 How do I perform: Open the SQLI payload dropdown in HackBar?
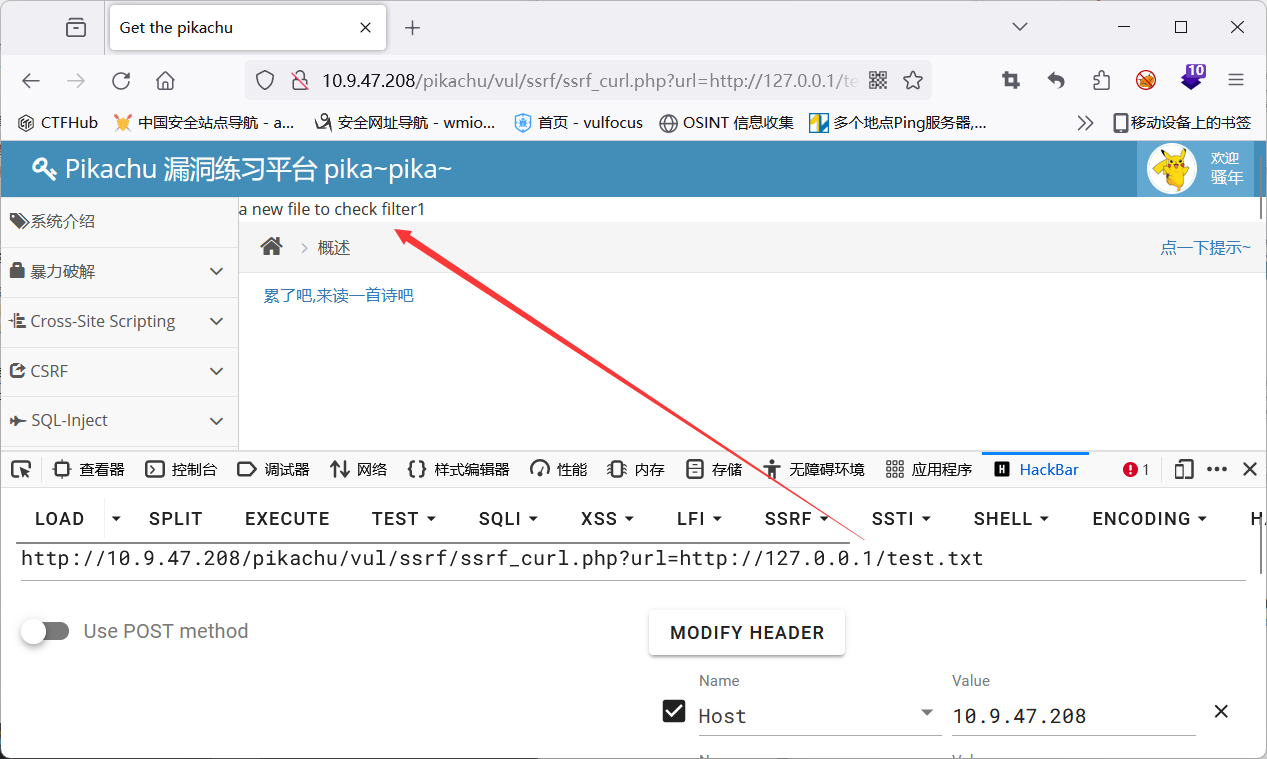pos(507,518)
